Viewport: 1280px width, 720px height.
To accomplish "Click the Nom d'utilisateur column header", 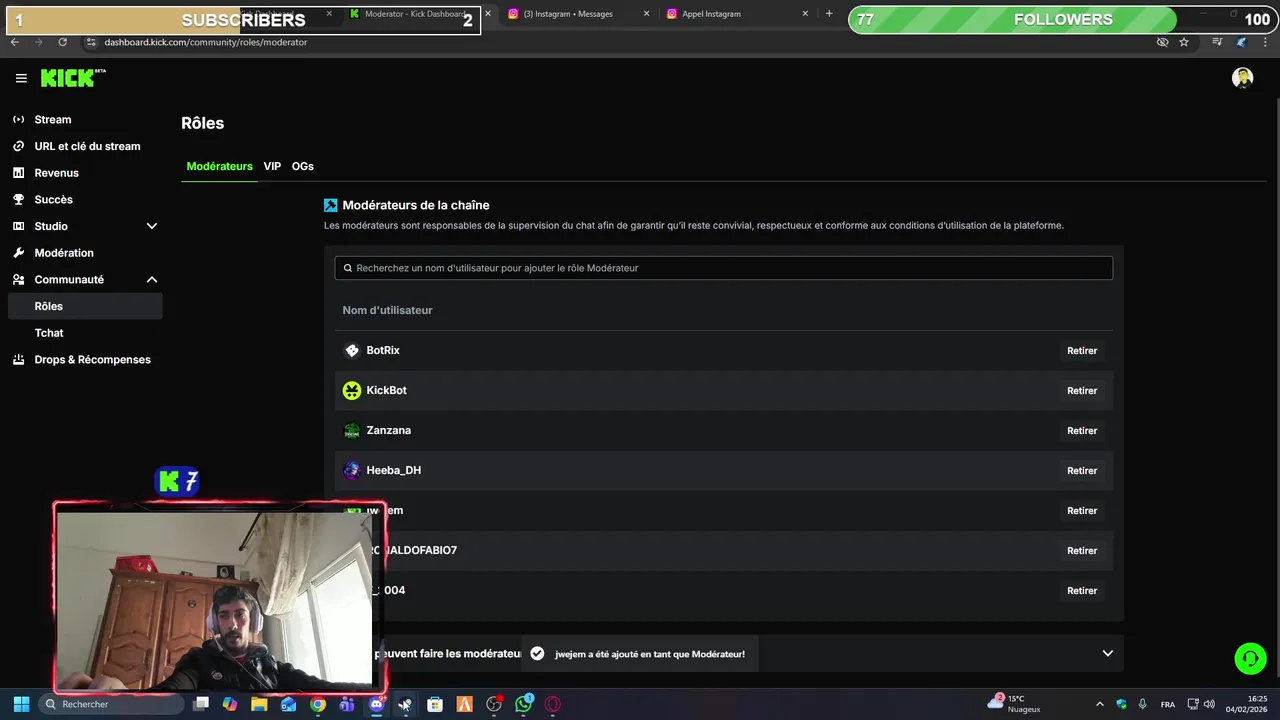I will pyautogui.click(x=388, y=310).
